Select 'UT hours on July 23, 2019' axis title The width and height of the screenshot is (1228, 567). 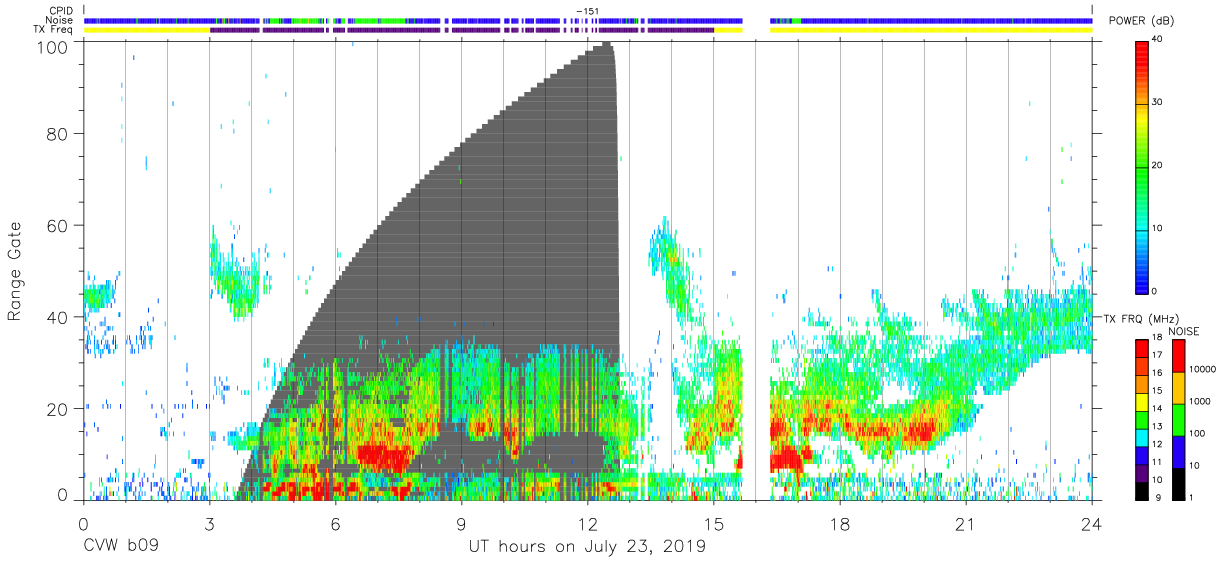pos(587,547)
